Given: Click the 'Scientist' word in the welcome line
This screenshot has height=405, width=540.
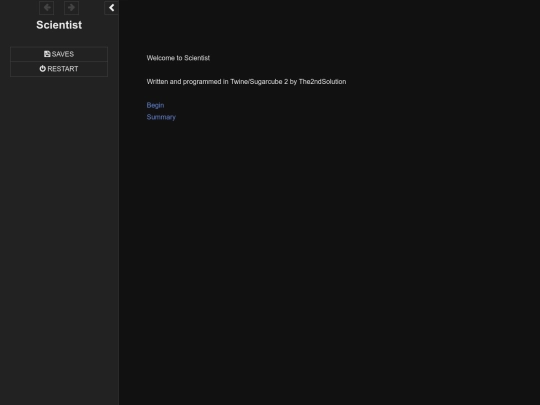Looking at the screenshot, I should (x=197, y=58).
